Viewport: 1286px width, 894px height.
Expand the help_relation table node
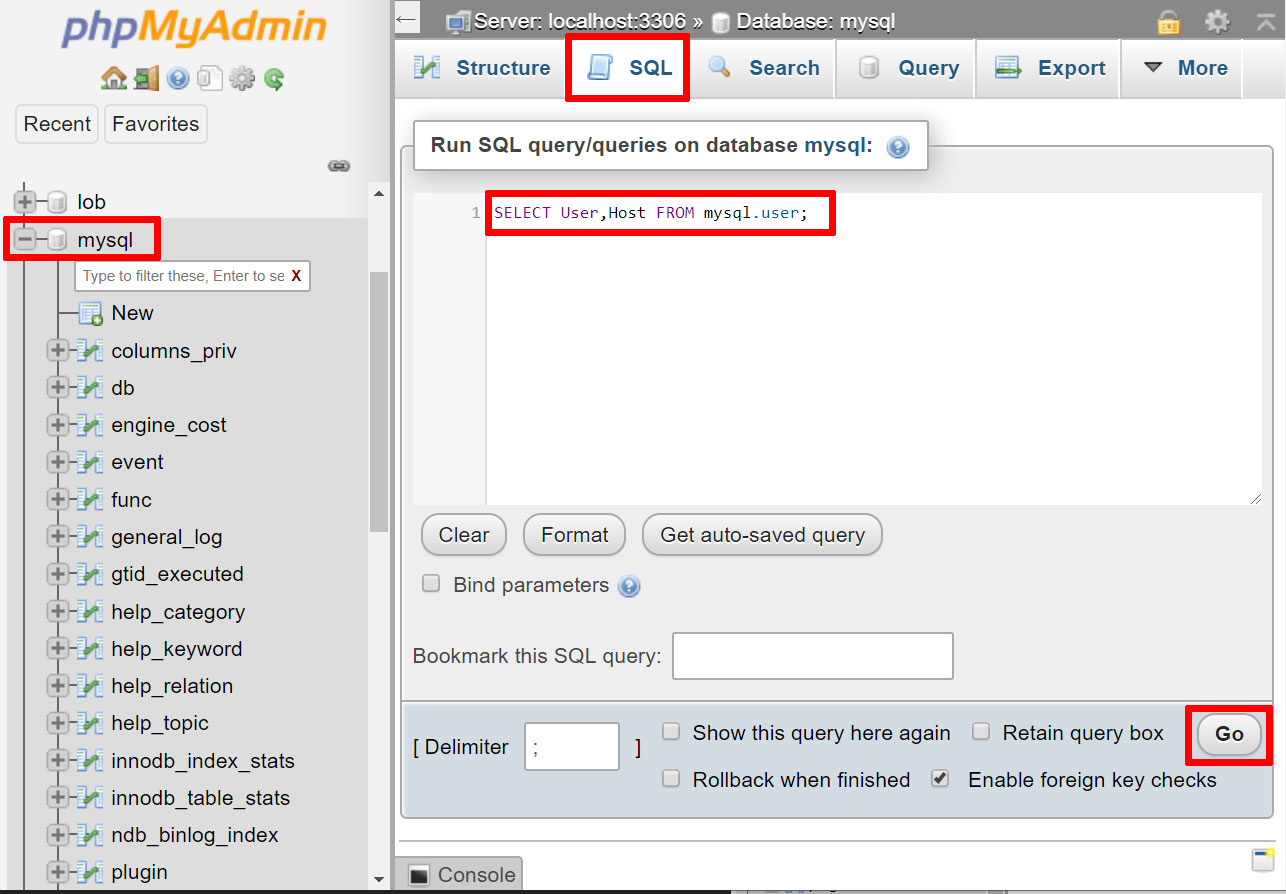tap(58, 686)
